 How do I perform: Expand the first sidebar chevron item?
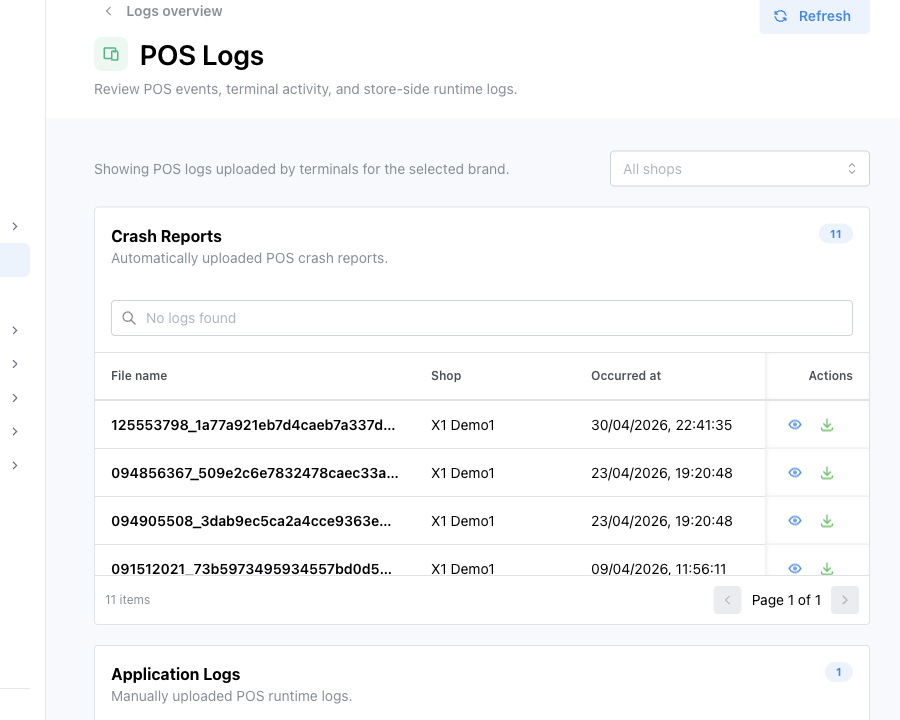(15, 226)
